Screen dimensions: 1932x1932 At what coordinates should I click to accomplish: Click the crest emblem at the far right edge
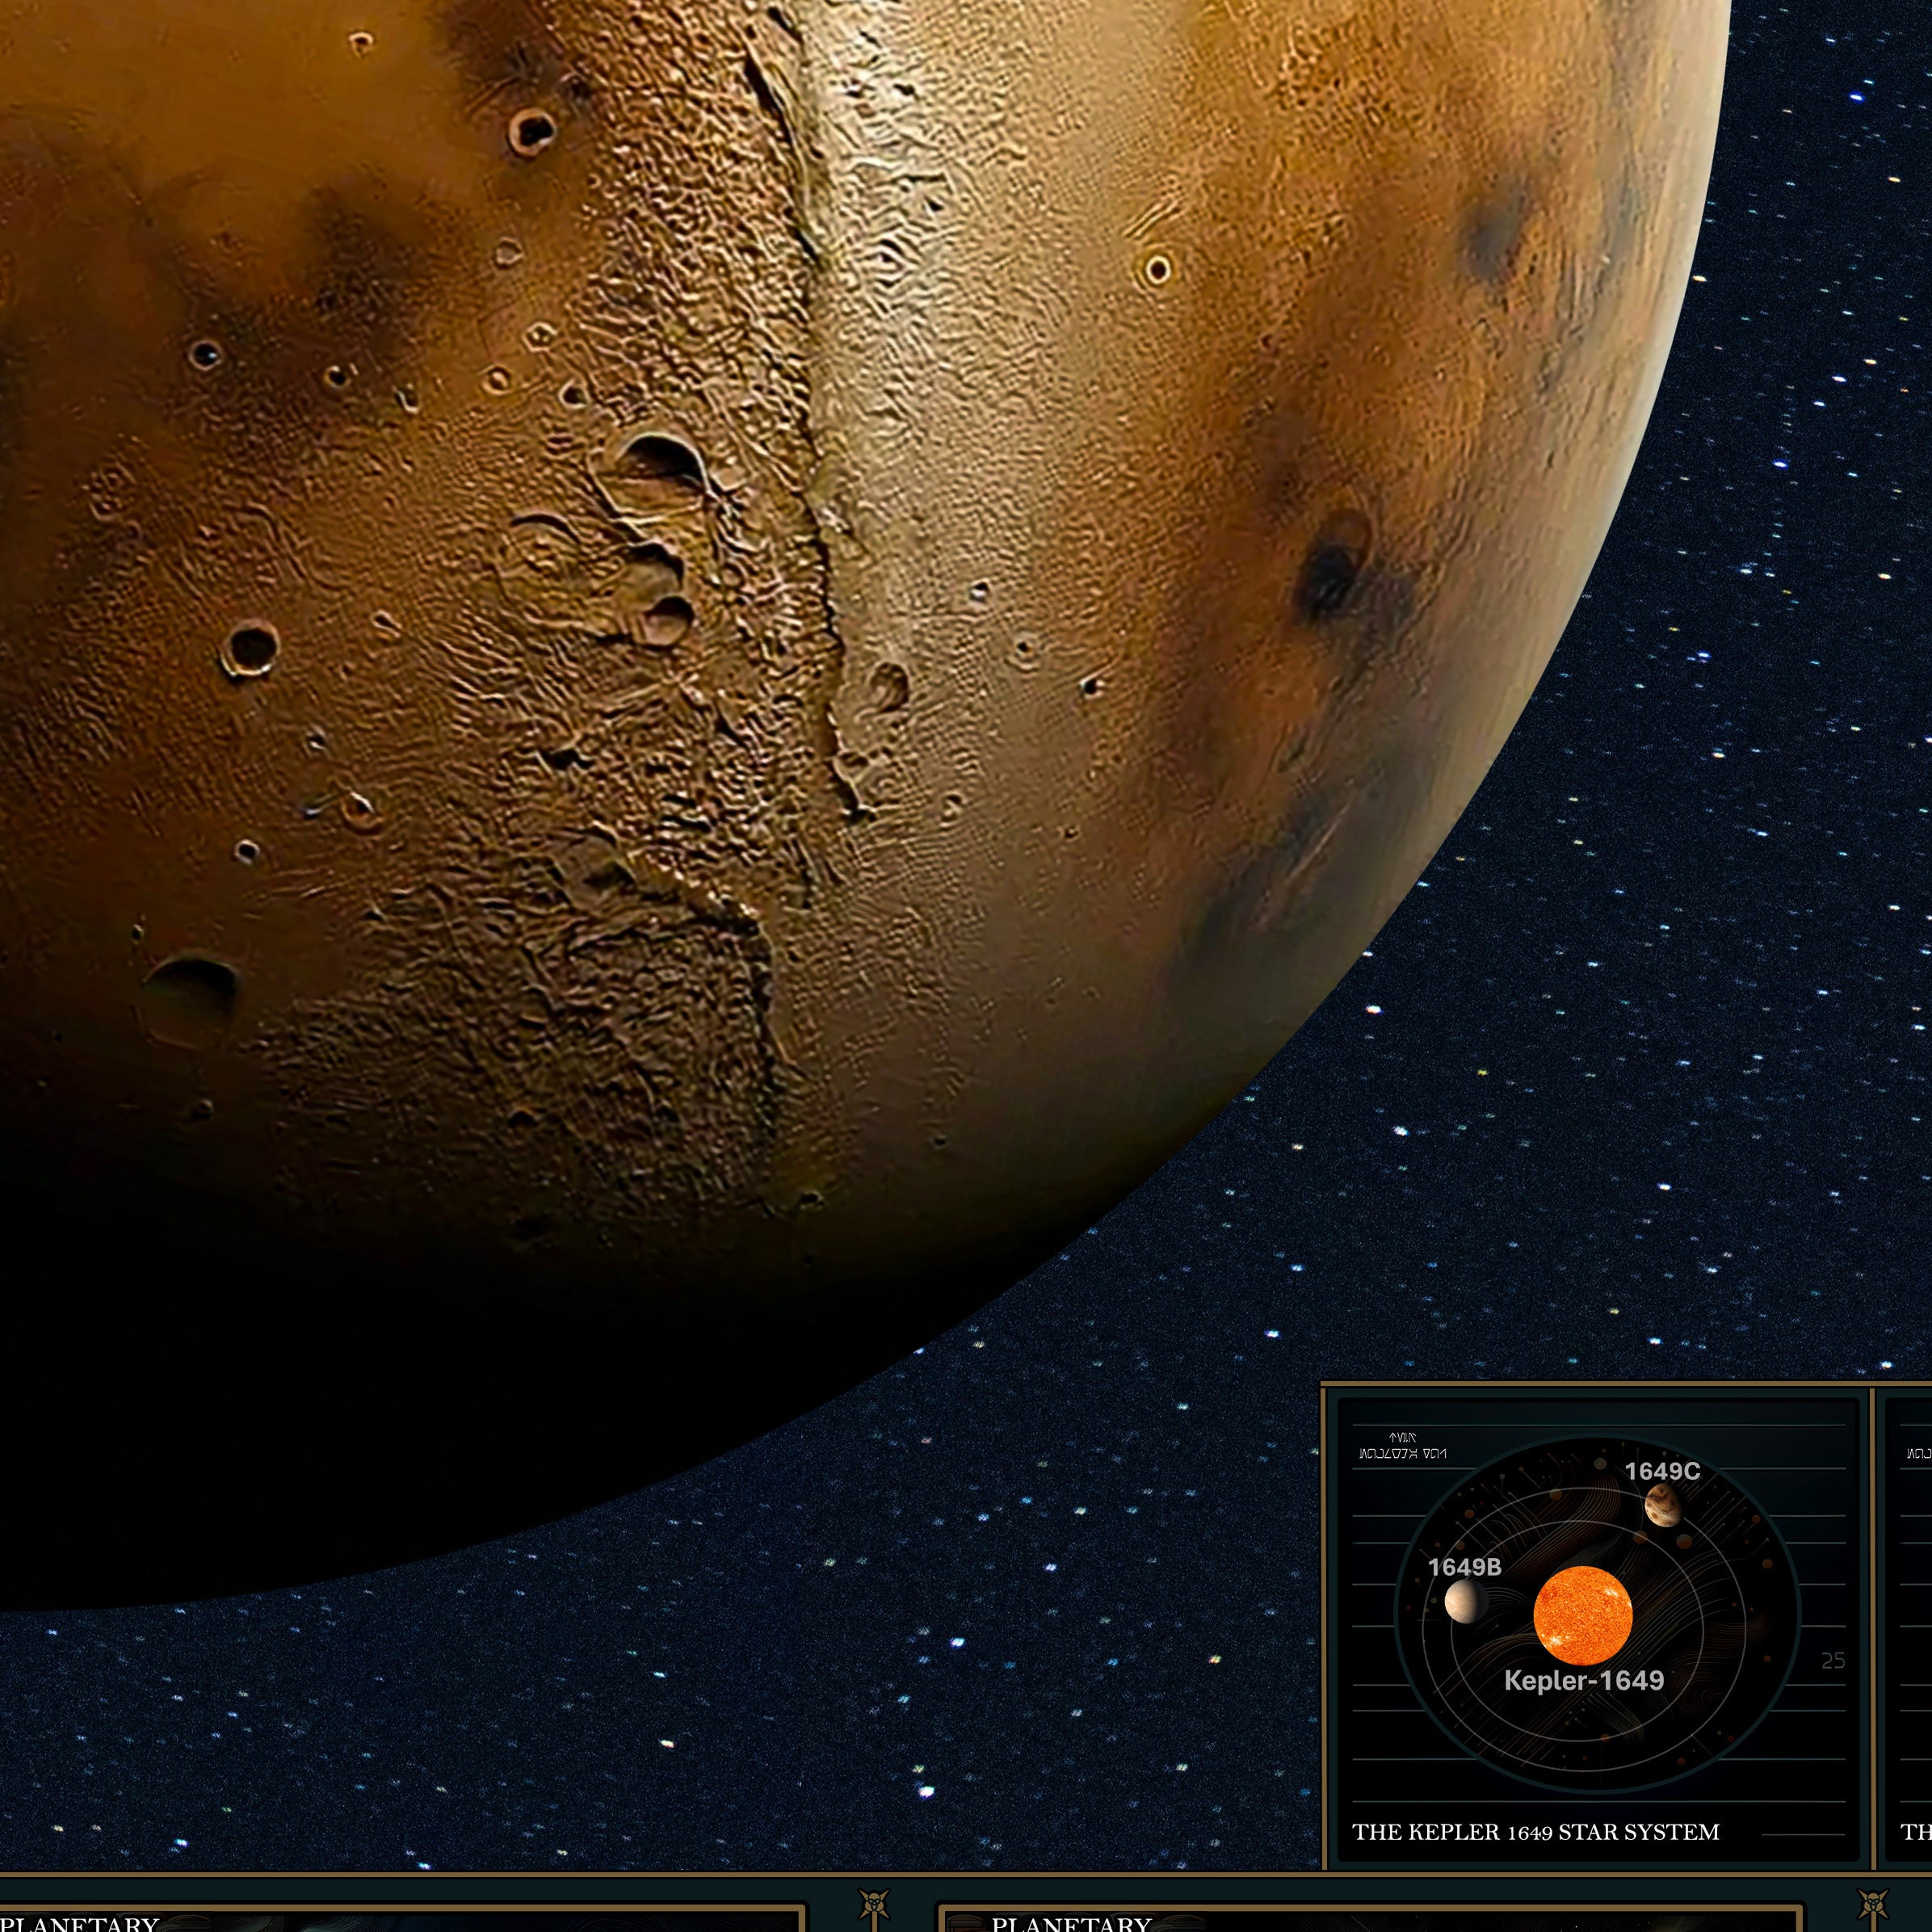(1872, 1902)
